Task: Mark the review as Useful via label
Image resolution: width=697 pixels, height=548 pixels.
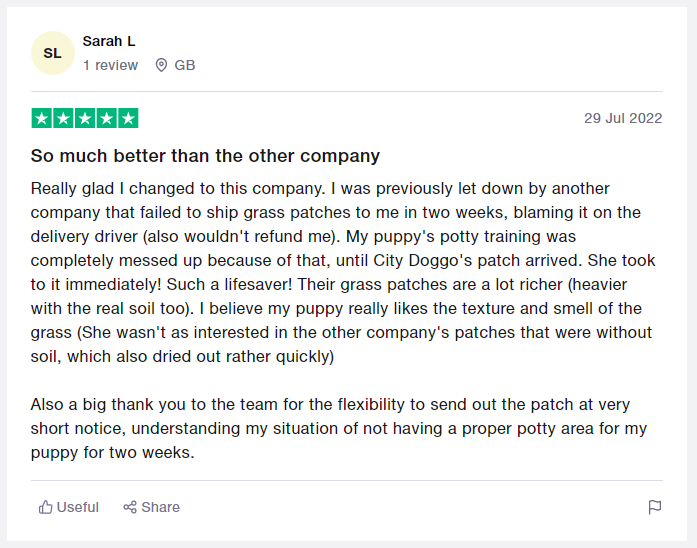Action: click(78, 507)
